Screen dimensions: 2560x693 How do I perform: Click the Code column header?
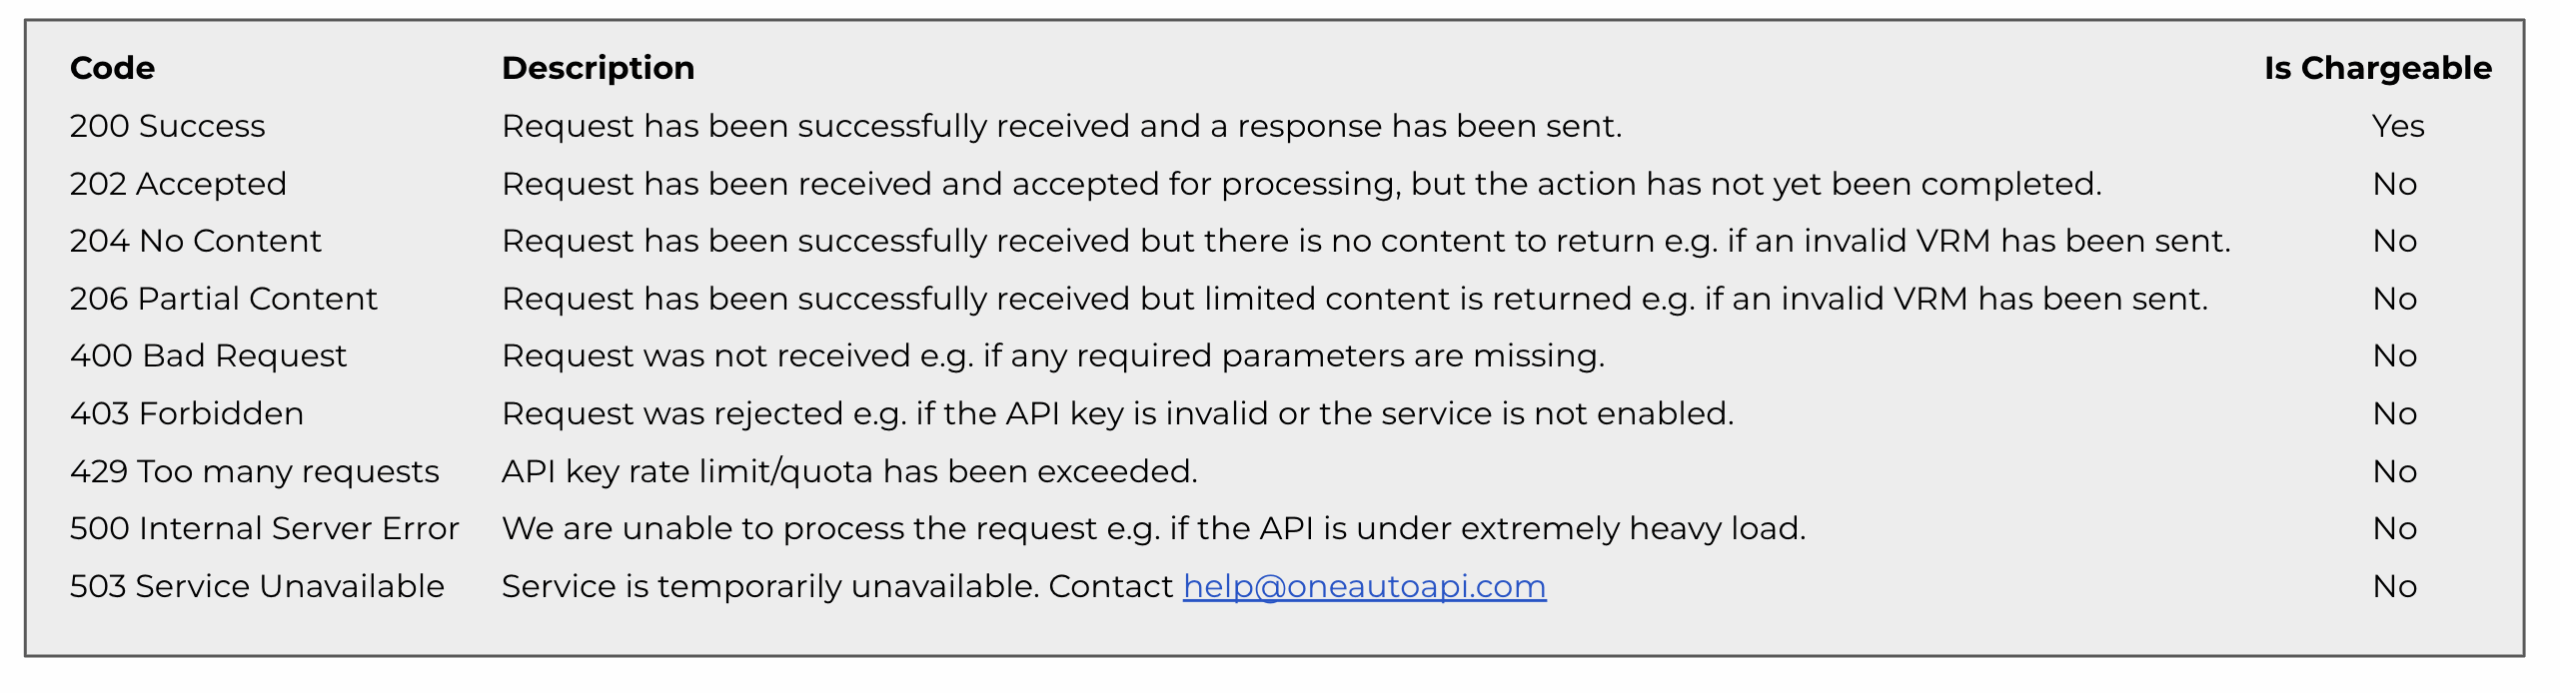(112, 68)
